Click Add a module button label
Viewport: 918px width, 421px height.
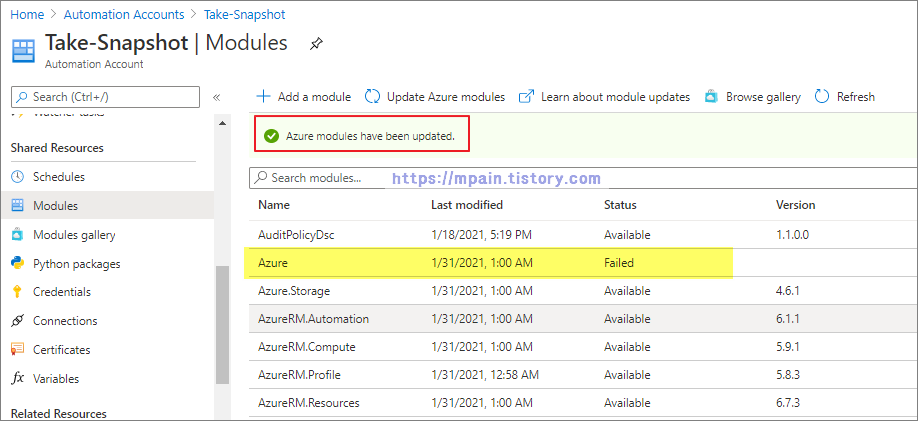314,97
